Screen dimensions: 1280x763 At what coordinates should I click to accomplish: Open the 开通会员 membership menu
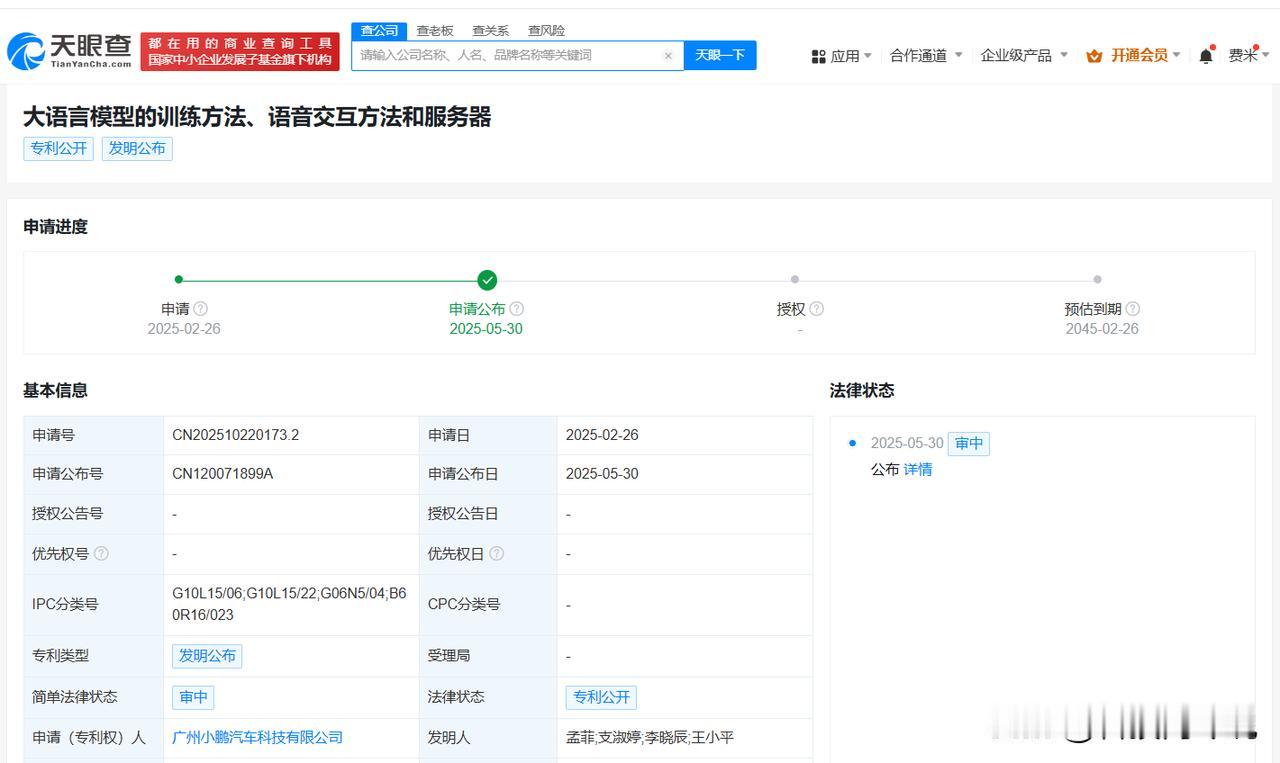click(1138, 56)
